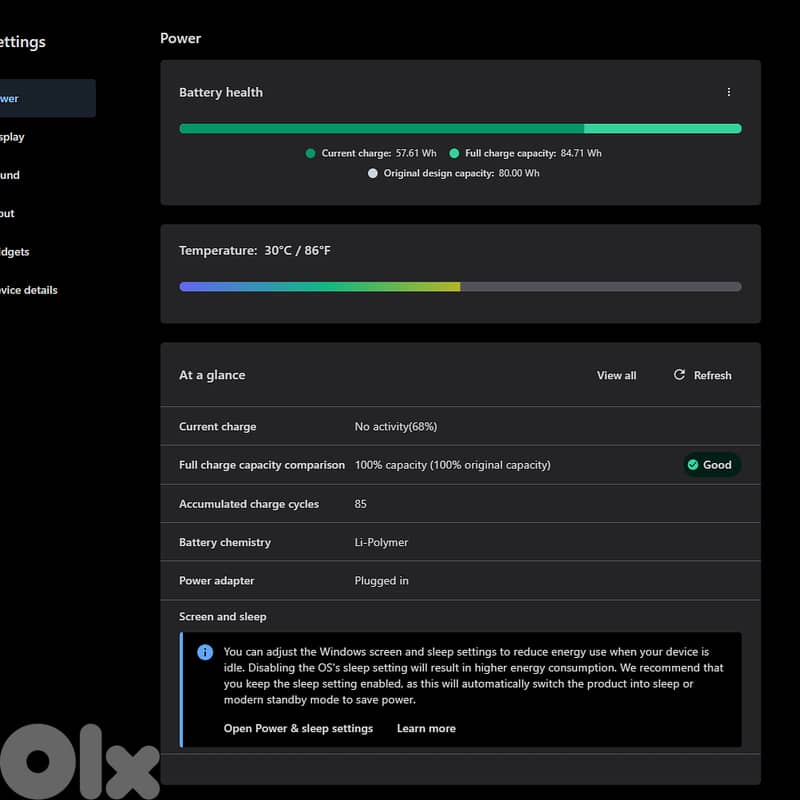This screenshot has height=800, width=800.
Task: Click the Current charge legend dot
Action: (x=310, y=153)
